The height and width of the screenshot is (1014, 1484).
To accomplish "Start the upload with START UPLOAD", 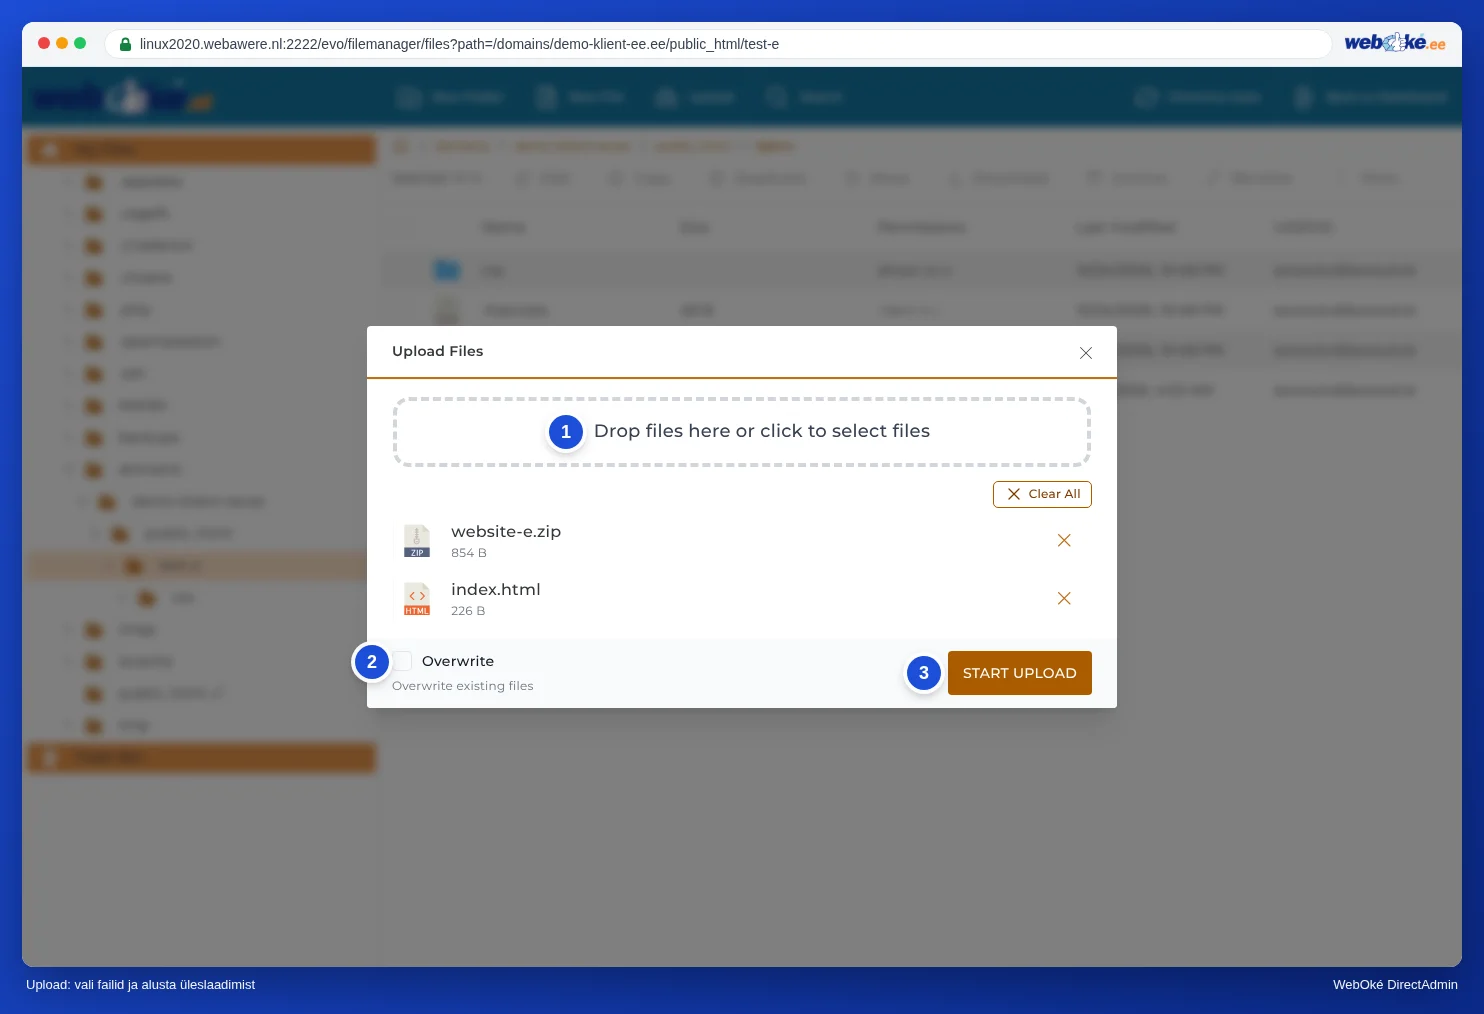I will click(1020, 673).
